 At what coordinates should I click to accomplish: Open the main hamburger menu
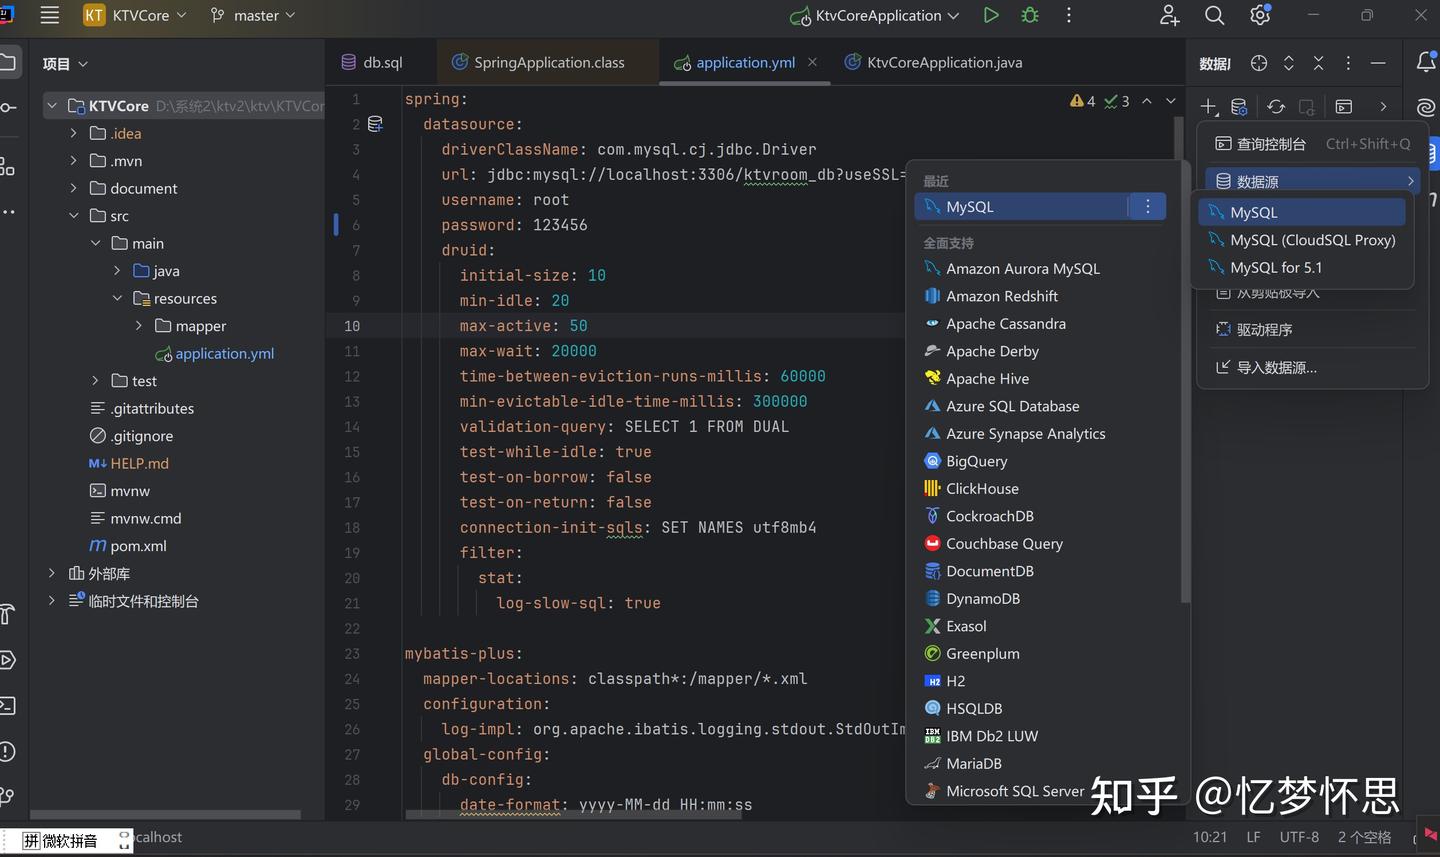pyautogui.click(x=49, y=15)
